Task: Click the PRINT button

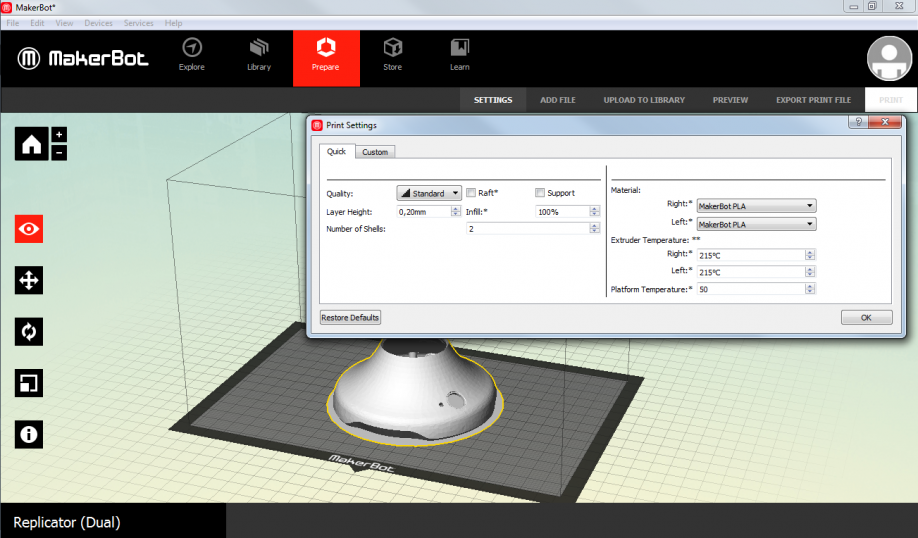Action: (890, 100)
